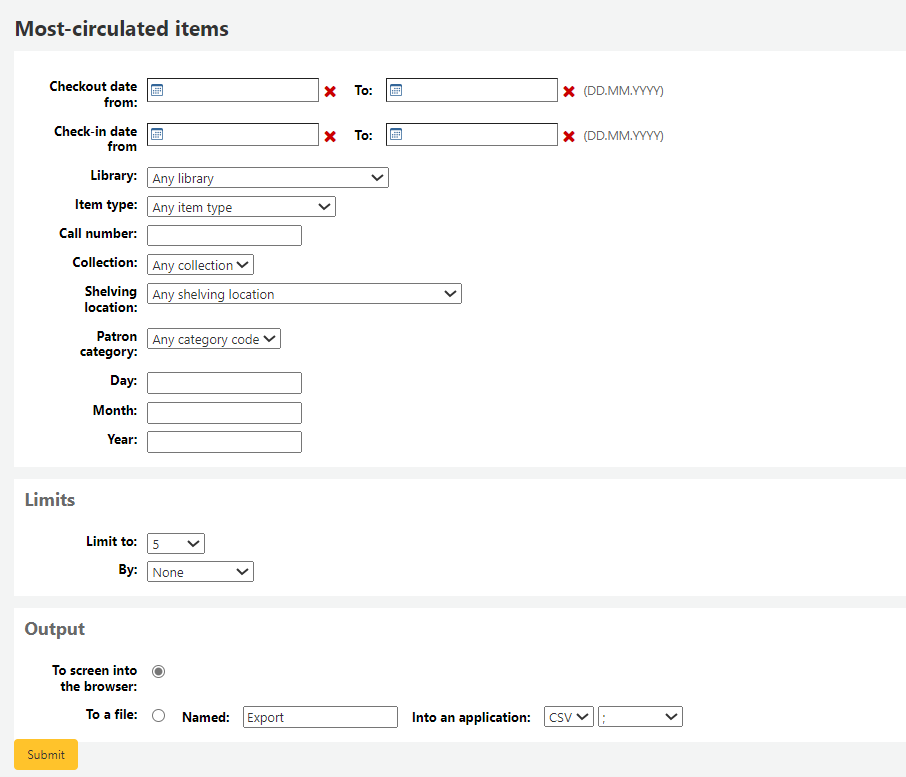The height and width of the screenshot is (777, 906).
Task: Open the Collection dropdown
Action: click(x=199, y=264)
